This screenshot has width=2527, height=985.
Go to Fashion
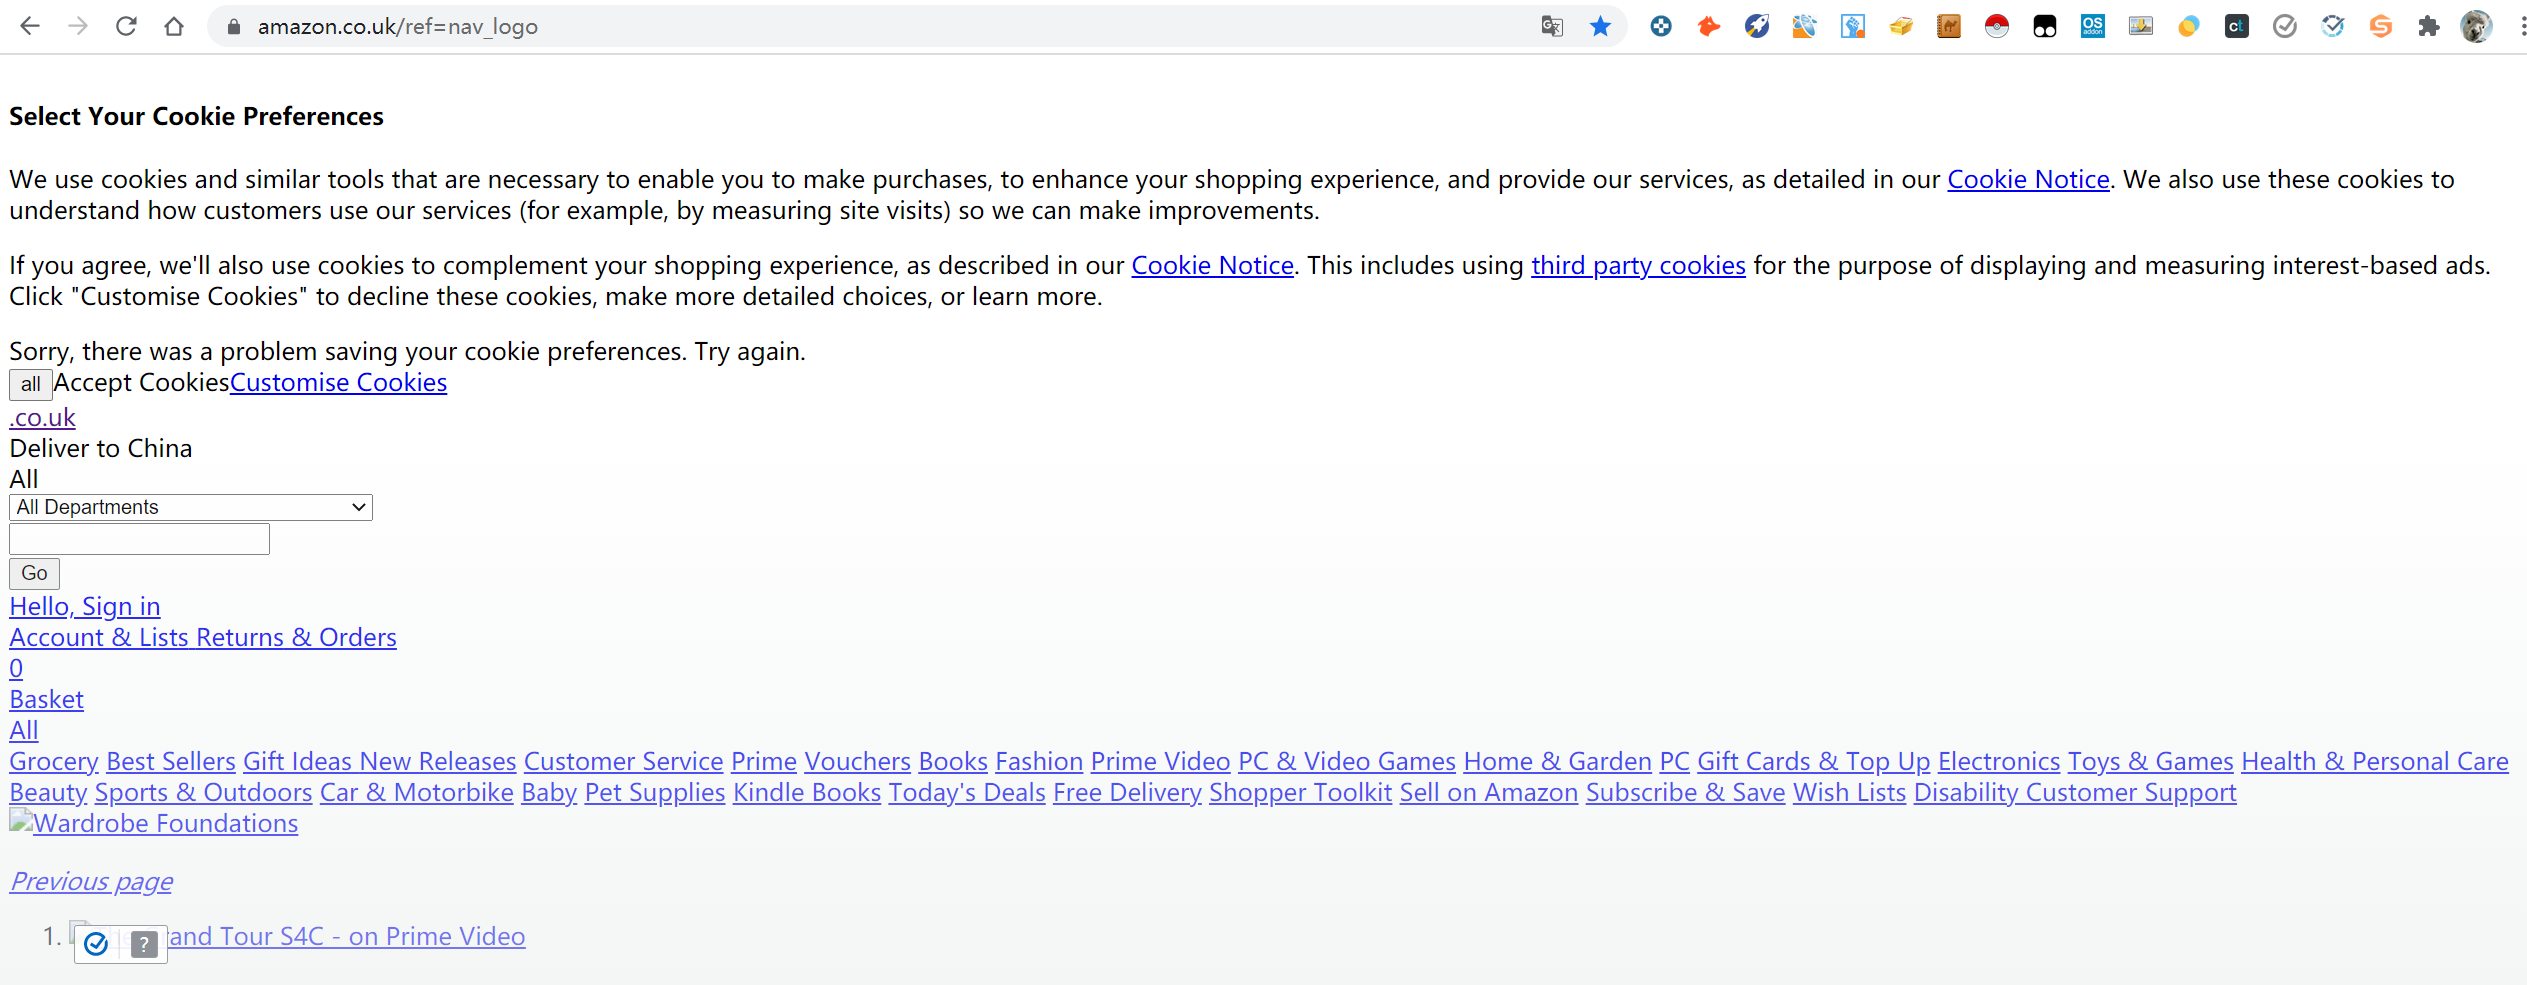pos(1040,762)
